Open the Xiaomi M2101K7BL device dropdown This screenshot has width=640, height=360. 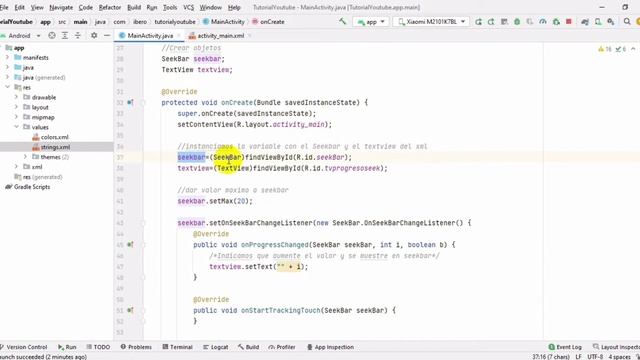click(x=431, y=22)
